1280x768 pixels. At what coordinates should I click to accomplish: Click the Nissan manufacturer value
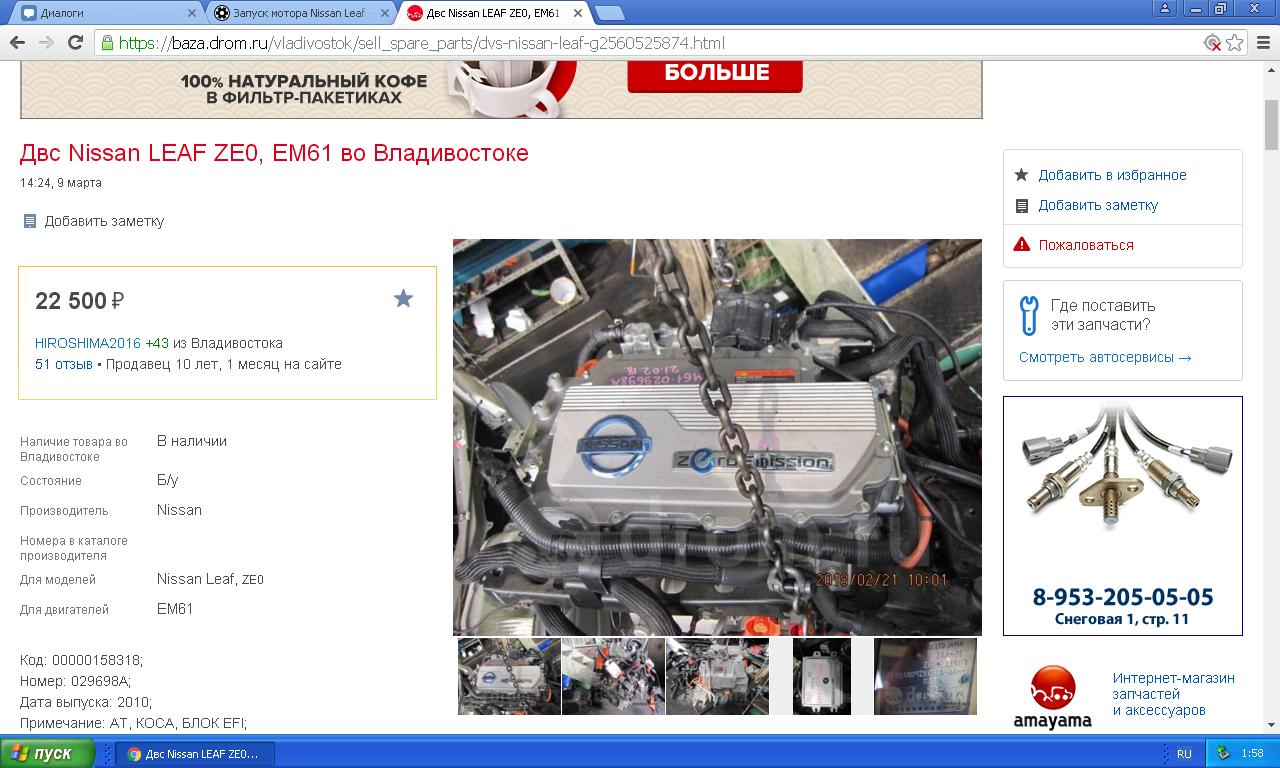[x=179, y=510]
